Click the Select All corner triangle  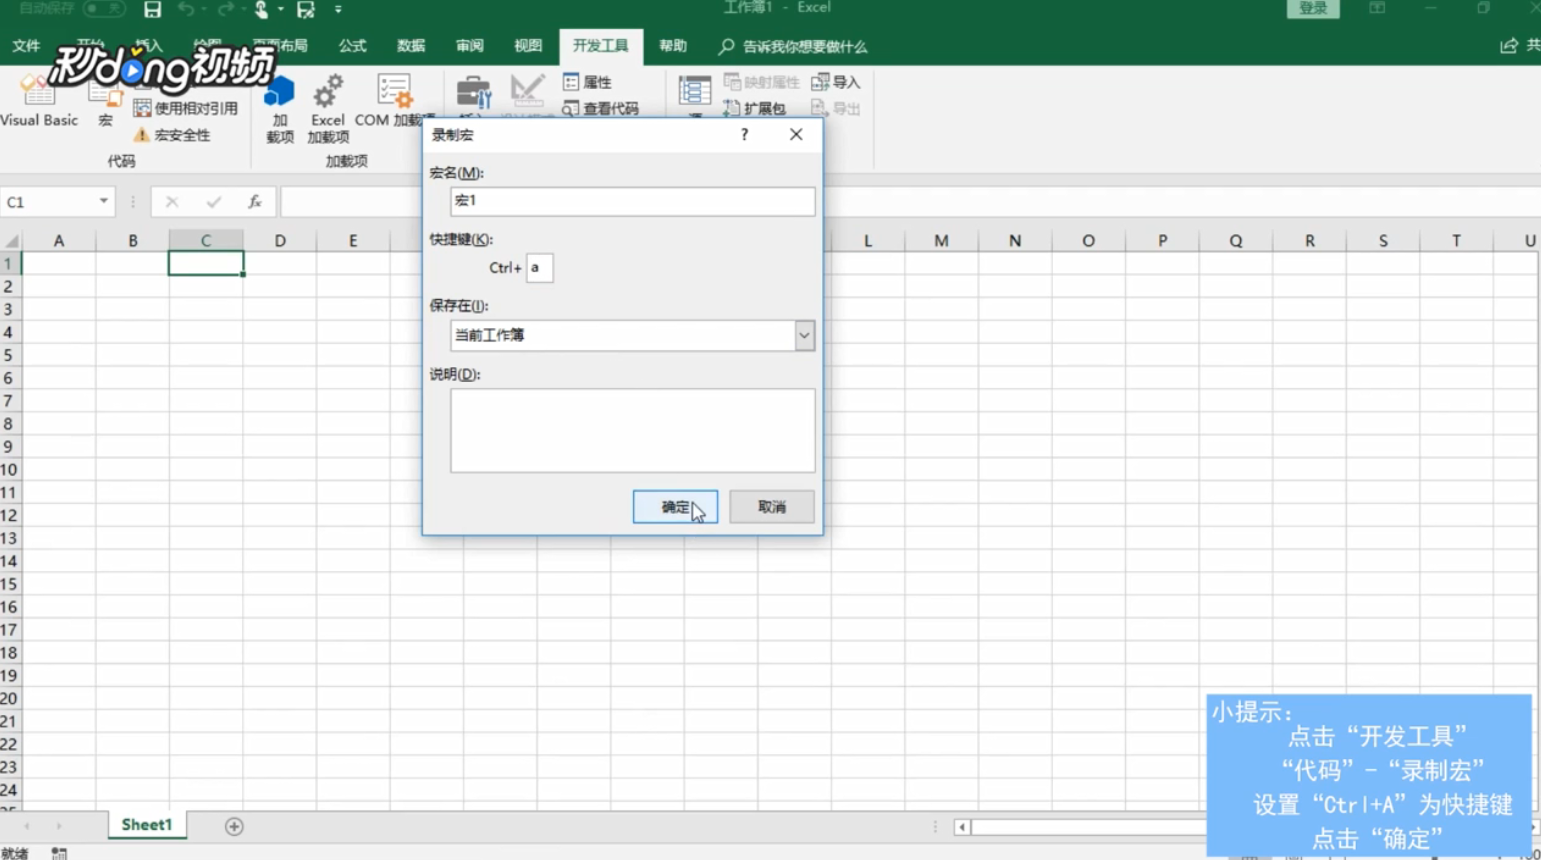11,240
